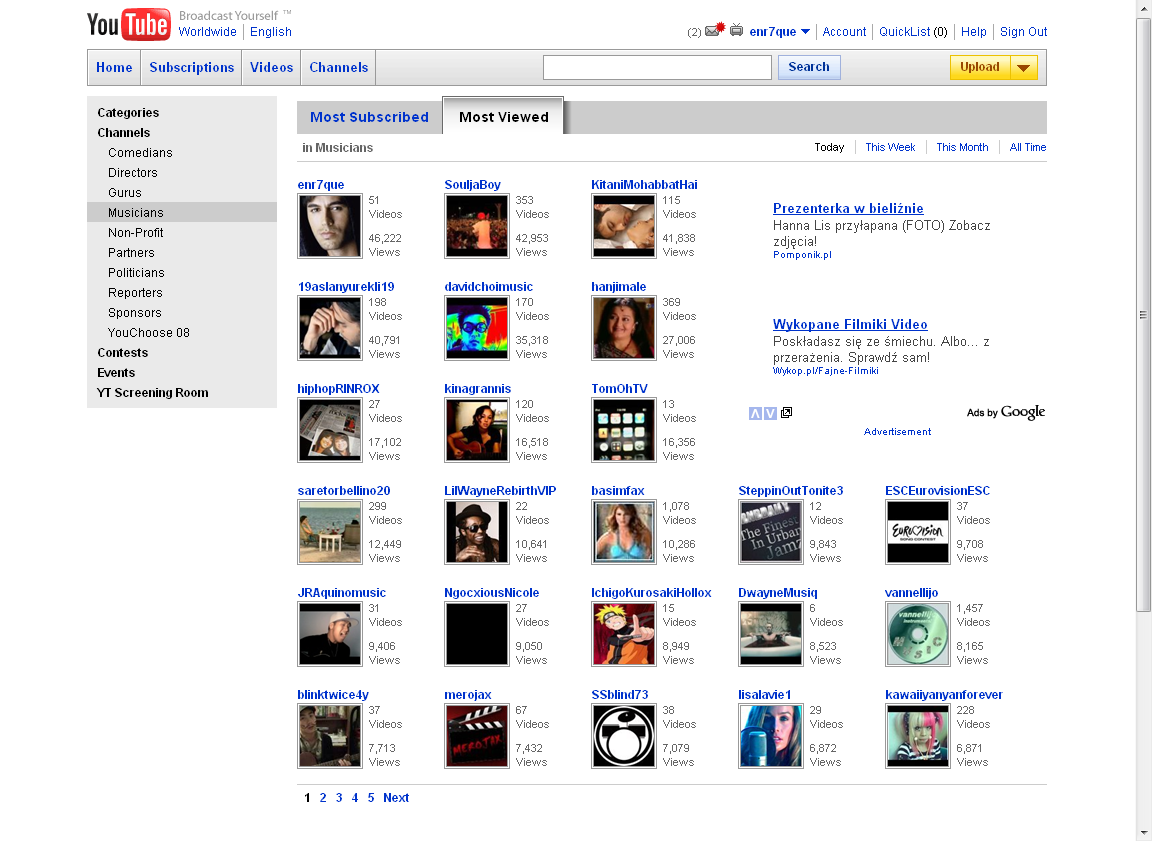Viewport: 1152px width, 841px height.
Task: Click the LilWayneRebirthVIP channel name
Action: click(x=500, y=491)
